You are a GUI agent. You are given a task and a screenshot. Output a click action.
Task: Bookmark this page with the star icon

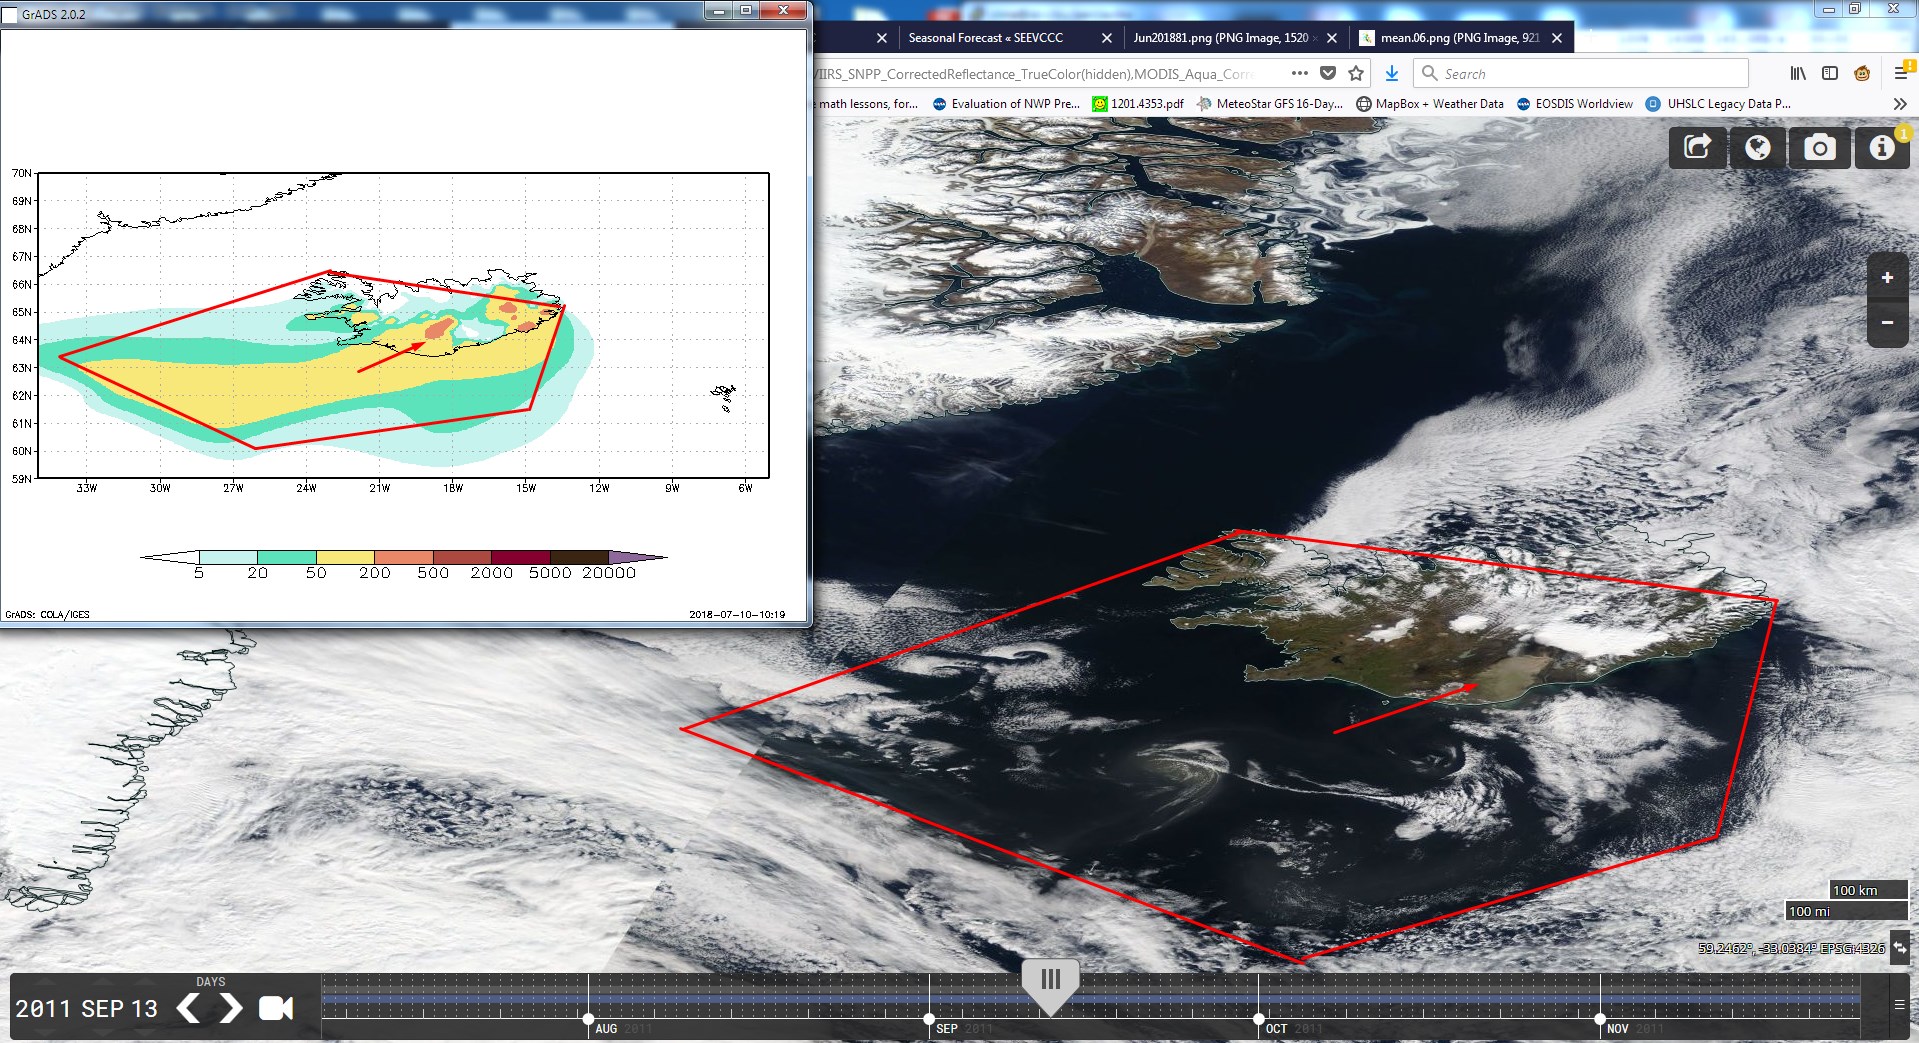(x=1356, y=73)
